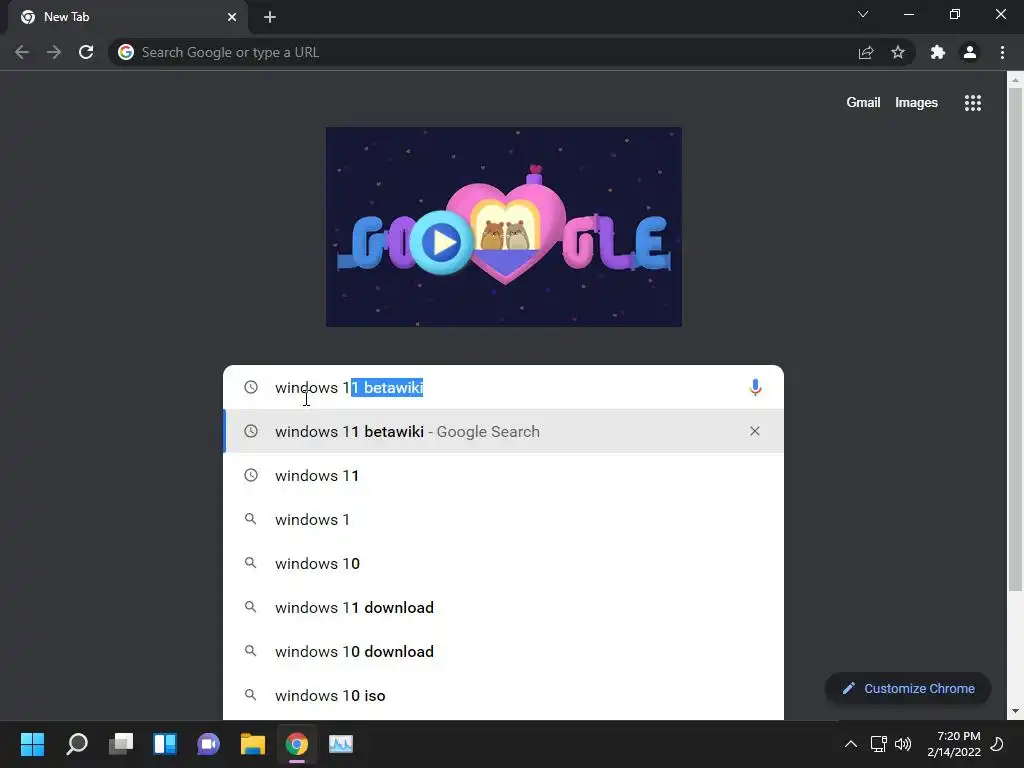This screenshot has width=1024, height=768.
Task: Open the clock and date 7:20 PM
Action: [954, 744]
